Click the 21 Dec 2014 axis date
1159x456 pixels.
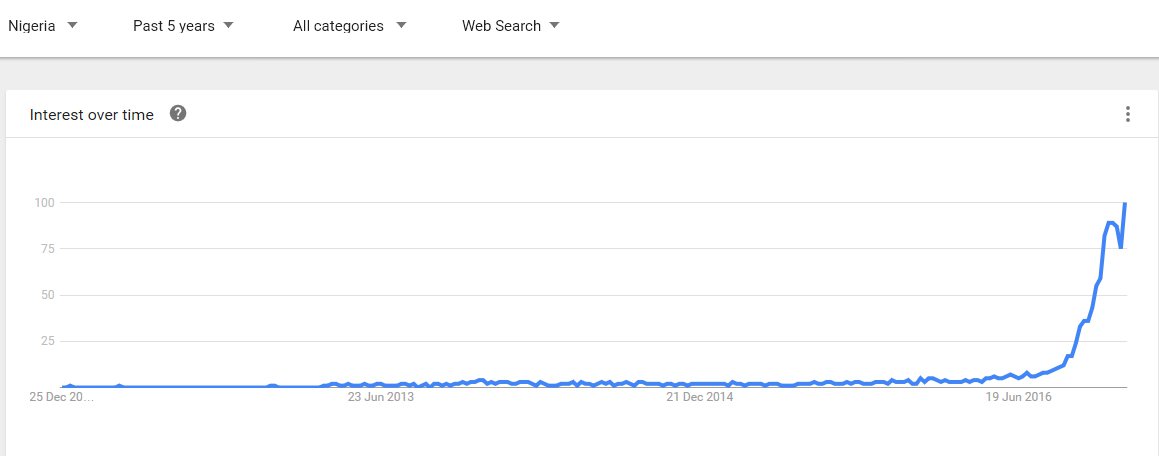click(x=700, y=397)
